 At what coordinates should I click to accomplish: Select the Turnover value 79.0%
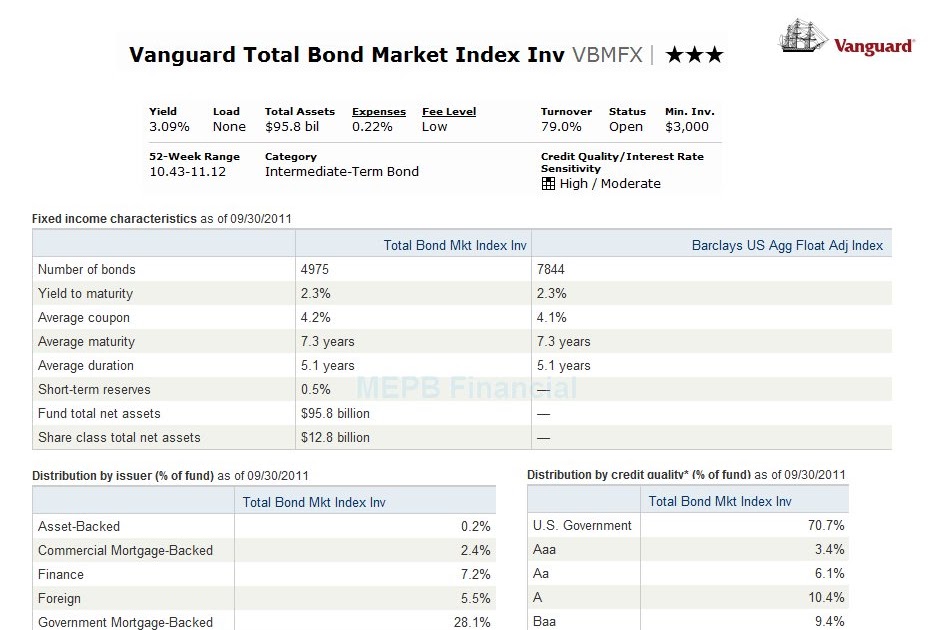coord(561,127)
